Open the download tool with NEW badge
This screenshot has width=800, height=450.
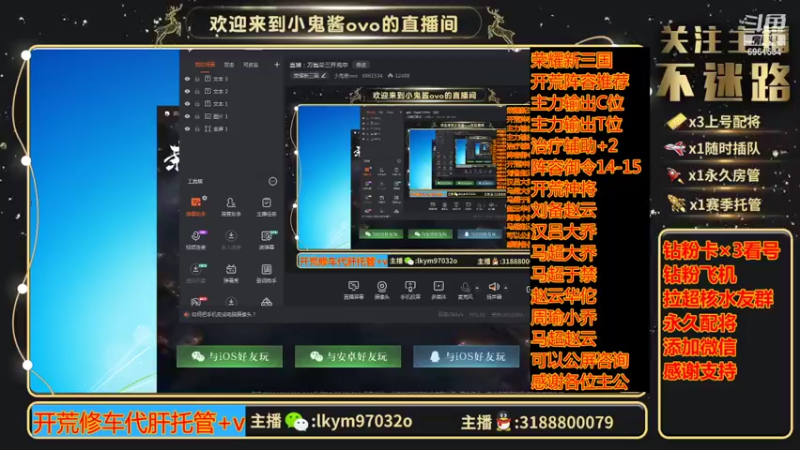pos(195,273)
